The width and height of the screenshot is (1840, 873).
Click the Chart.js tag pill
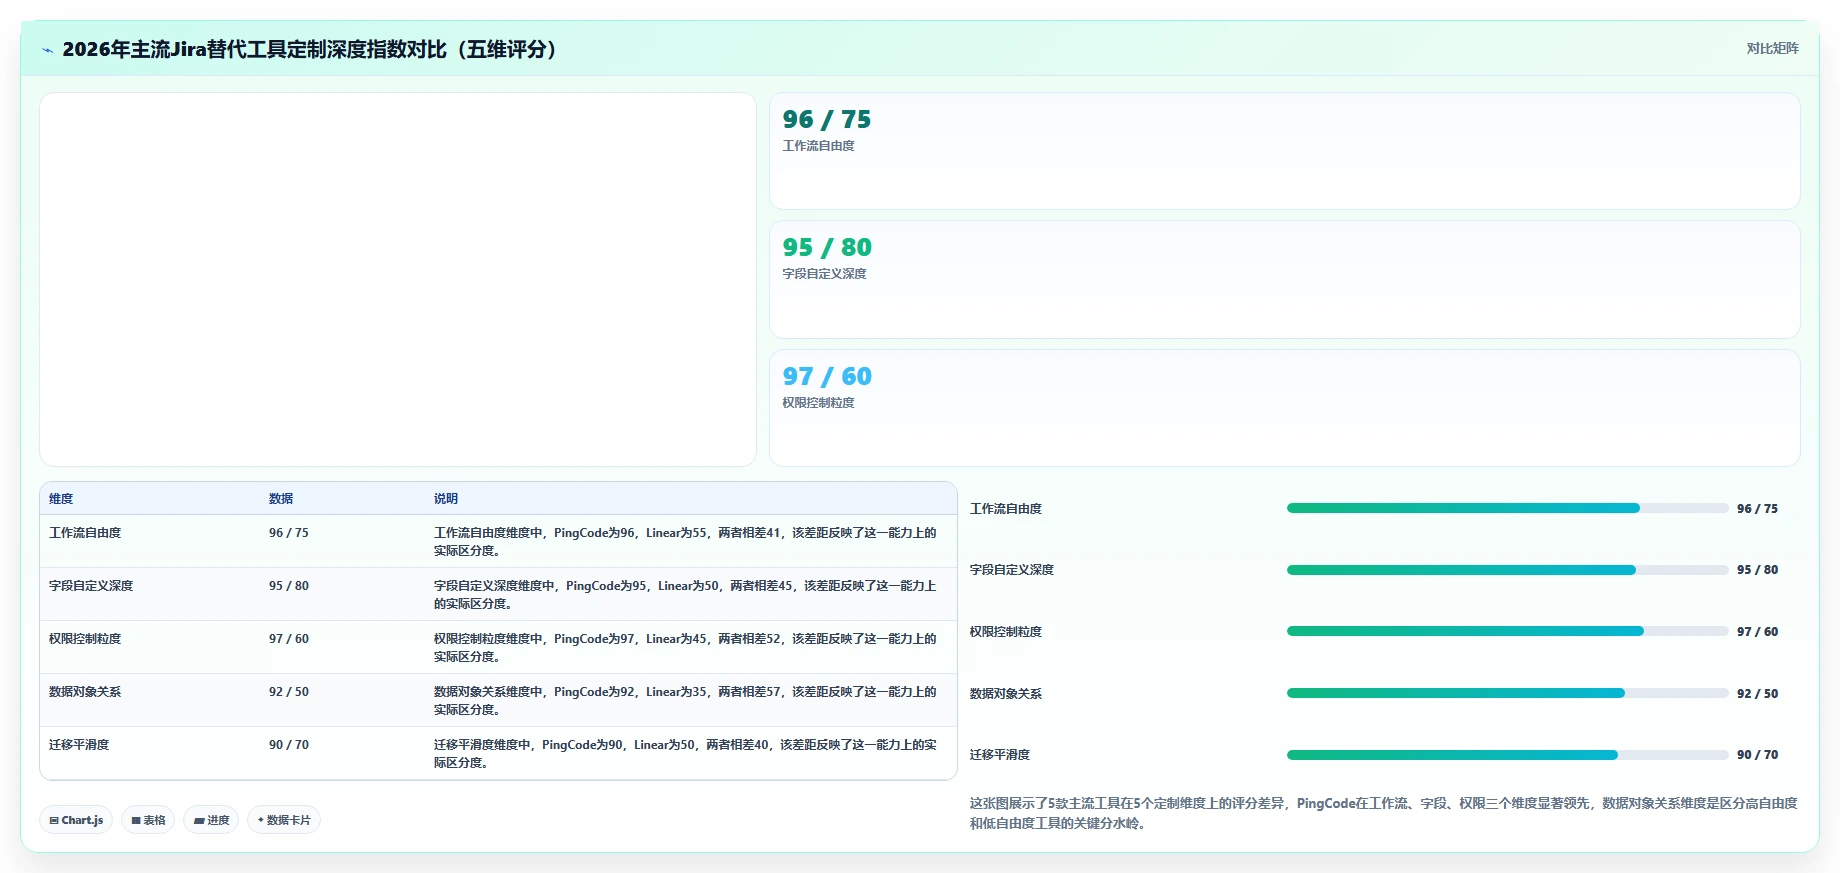pos(76,820)
